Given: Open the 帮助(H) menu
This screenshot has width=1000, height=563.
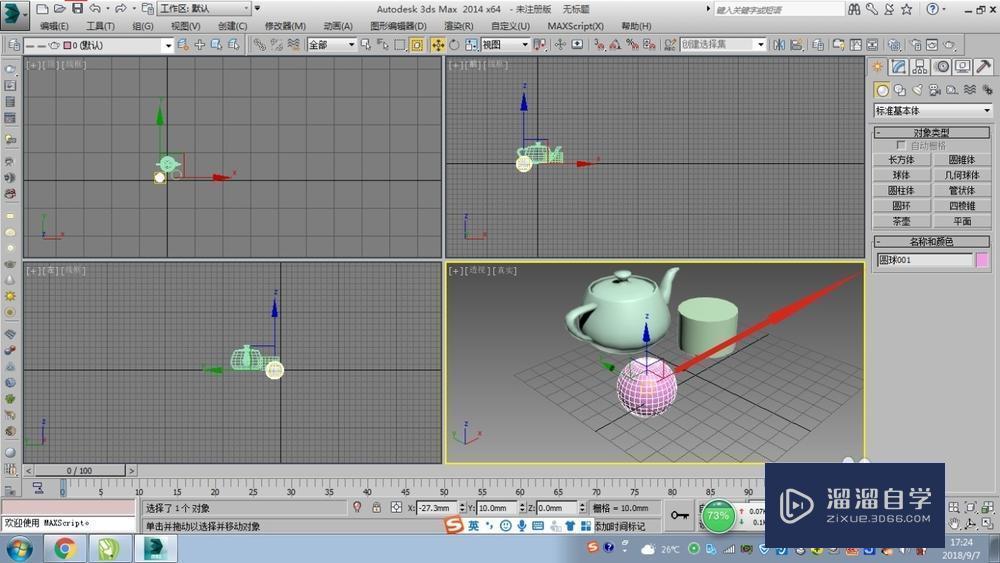Looking at the screenshot, I should pyautogui.click(x=636, y=26).
